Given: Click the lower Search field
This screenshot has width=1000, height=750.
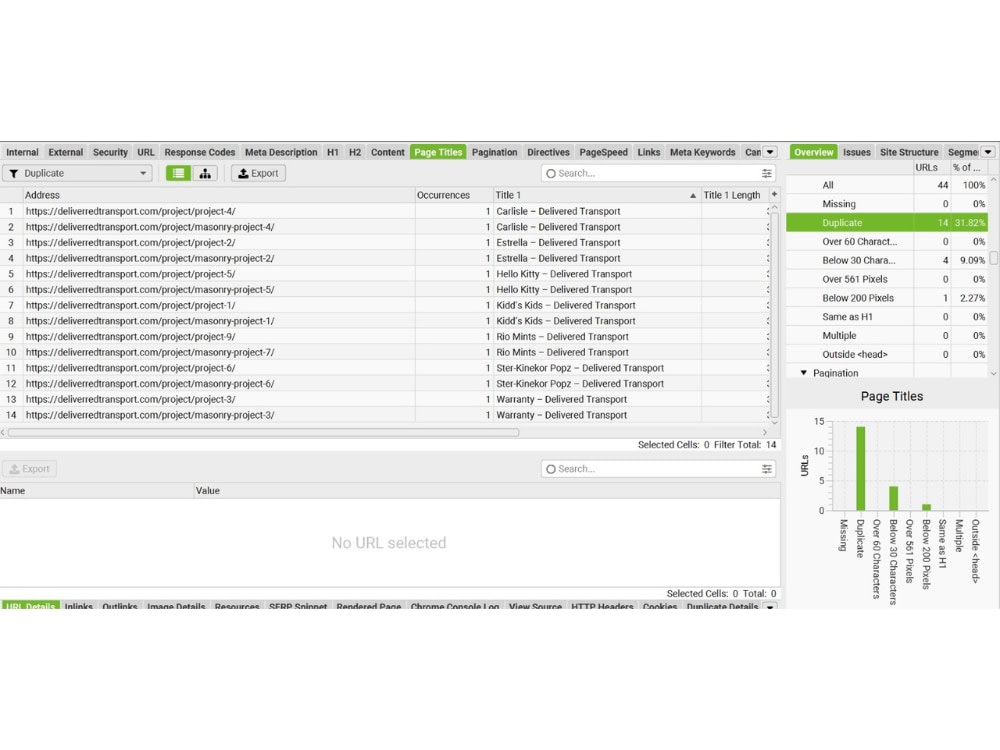Looking at the screenshot, I should coord(658,469).
